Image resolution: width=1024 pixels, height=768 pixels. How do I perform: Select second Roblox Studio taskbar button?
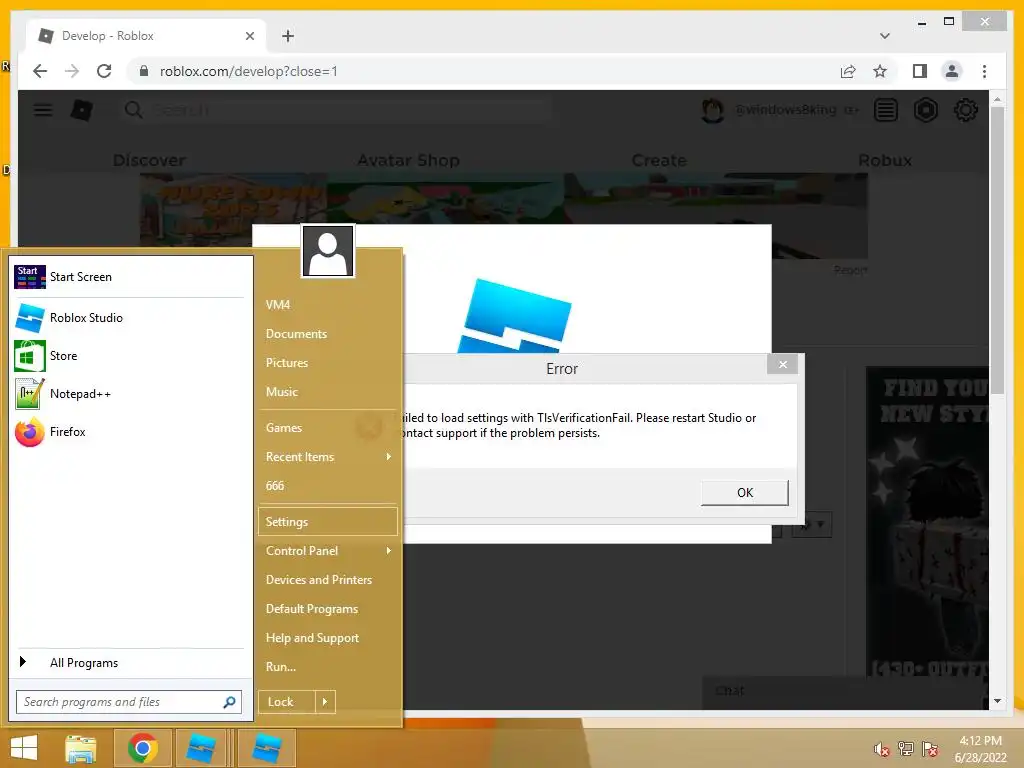266,748
